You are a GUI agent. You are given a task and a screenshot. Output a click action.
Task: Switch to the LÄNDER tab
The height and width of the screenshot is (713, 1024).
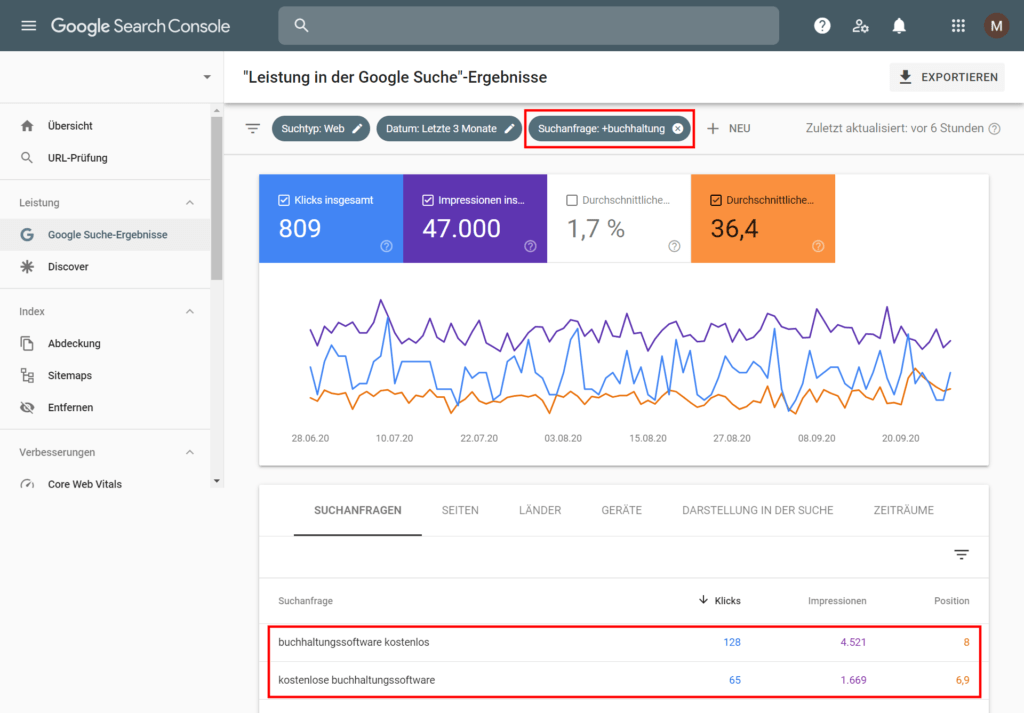coord(540,511)
